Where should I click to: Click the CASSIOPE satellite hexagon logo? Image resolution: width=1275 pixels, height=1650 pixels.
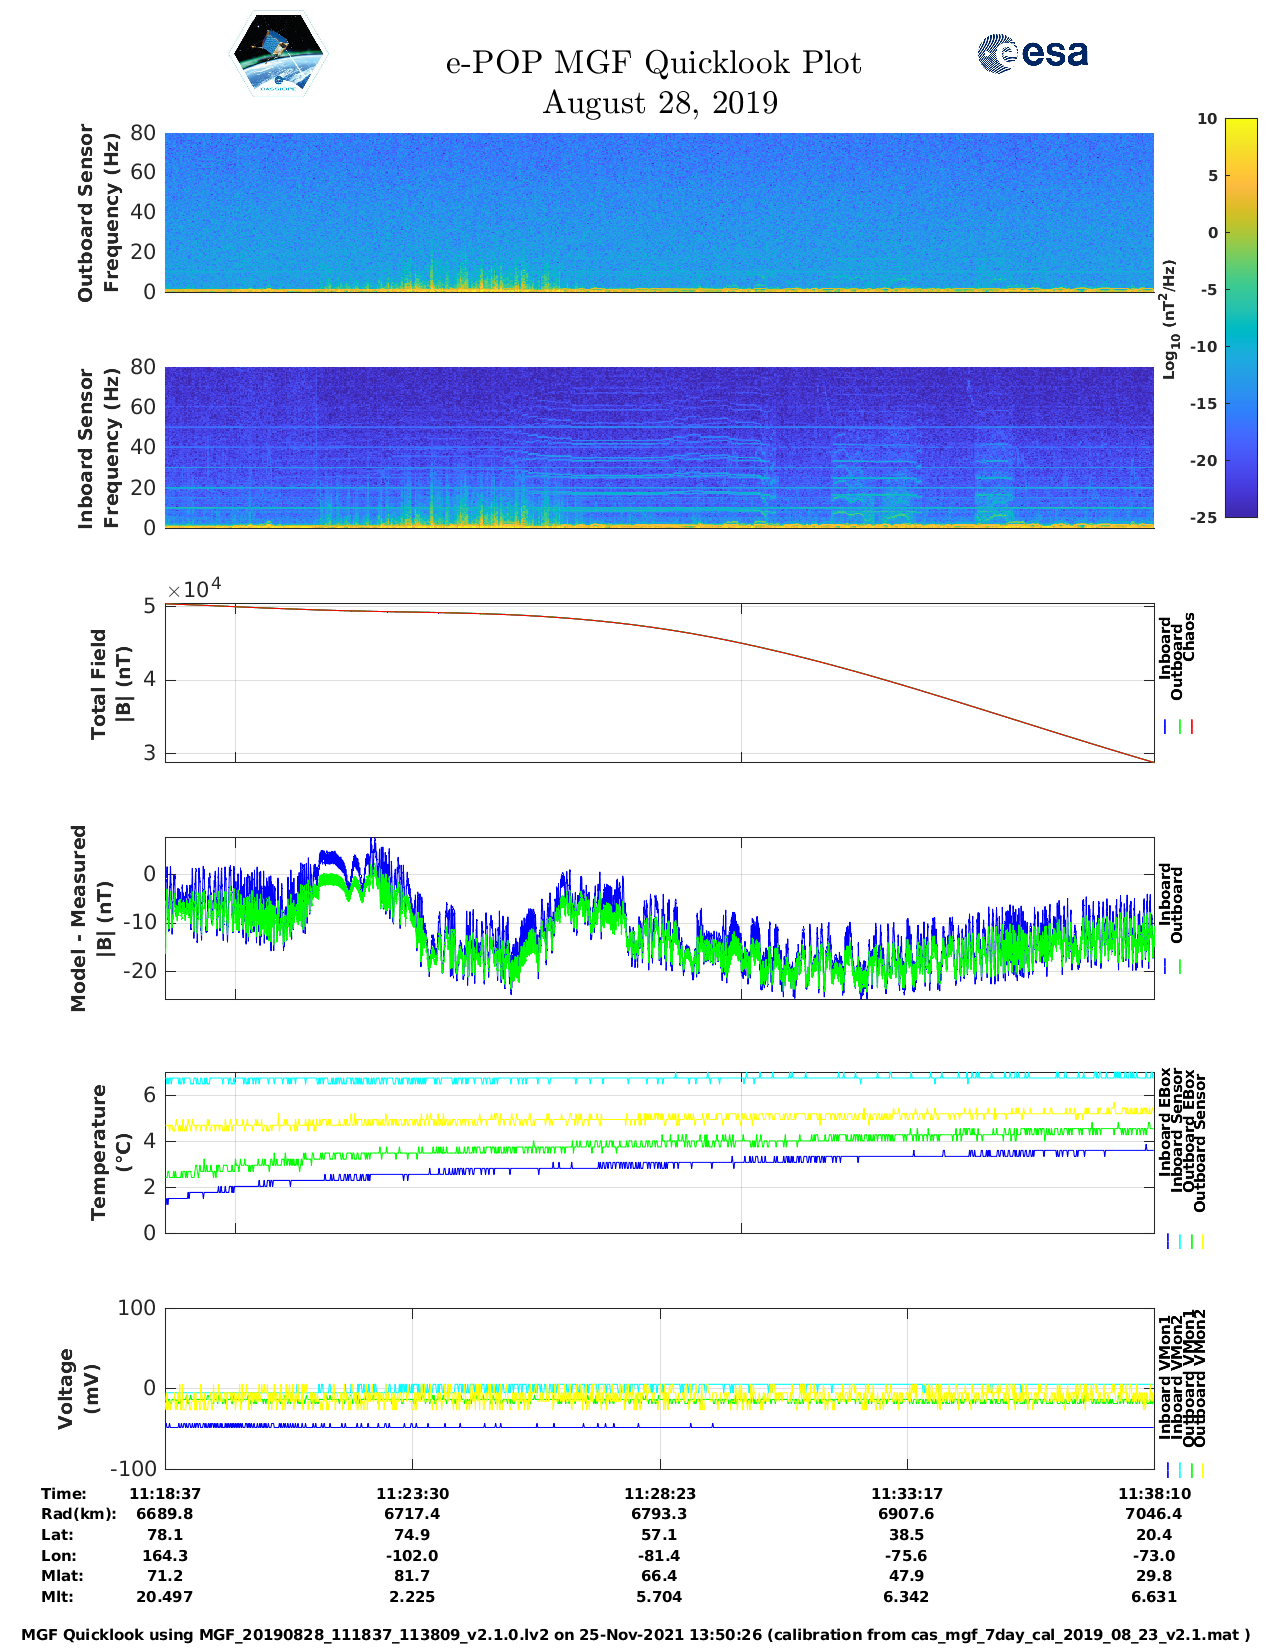(278, 55)
